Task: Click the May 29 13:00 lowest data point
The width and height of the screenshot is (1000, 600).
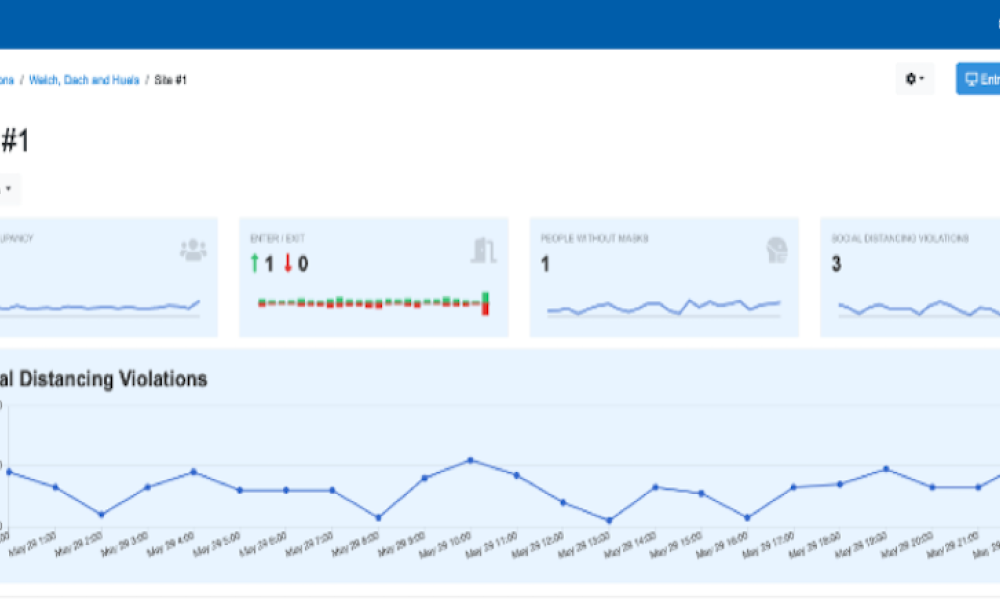Action: coord(609,520)
